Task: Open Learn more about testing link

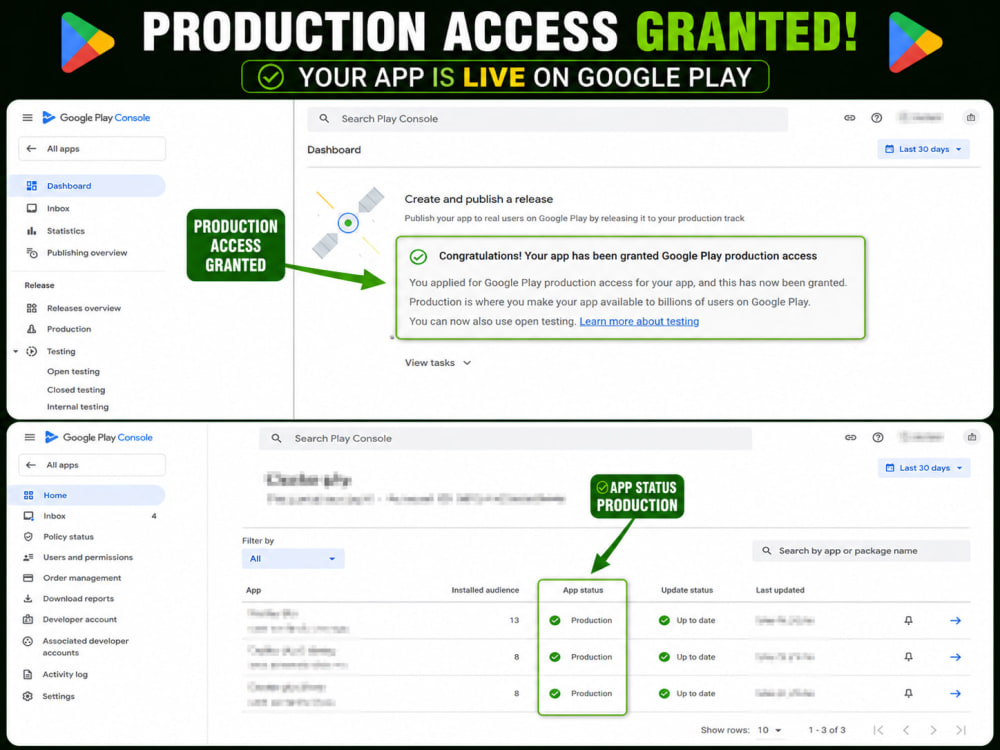Action: tap(639, 321)
